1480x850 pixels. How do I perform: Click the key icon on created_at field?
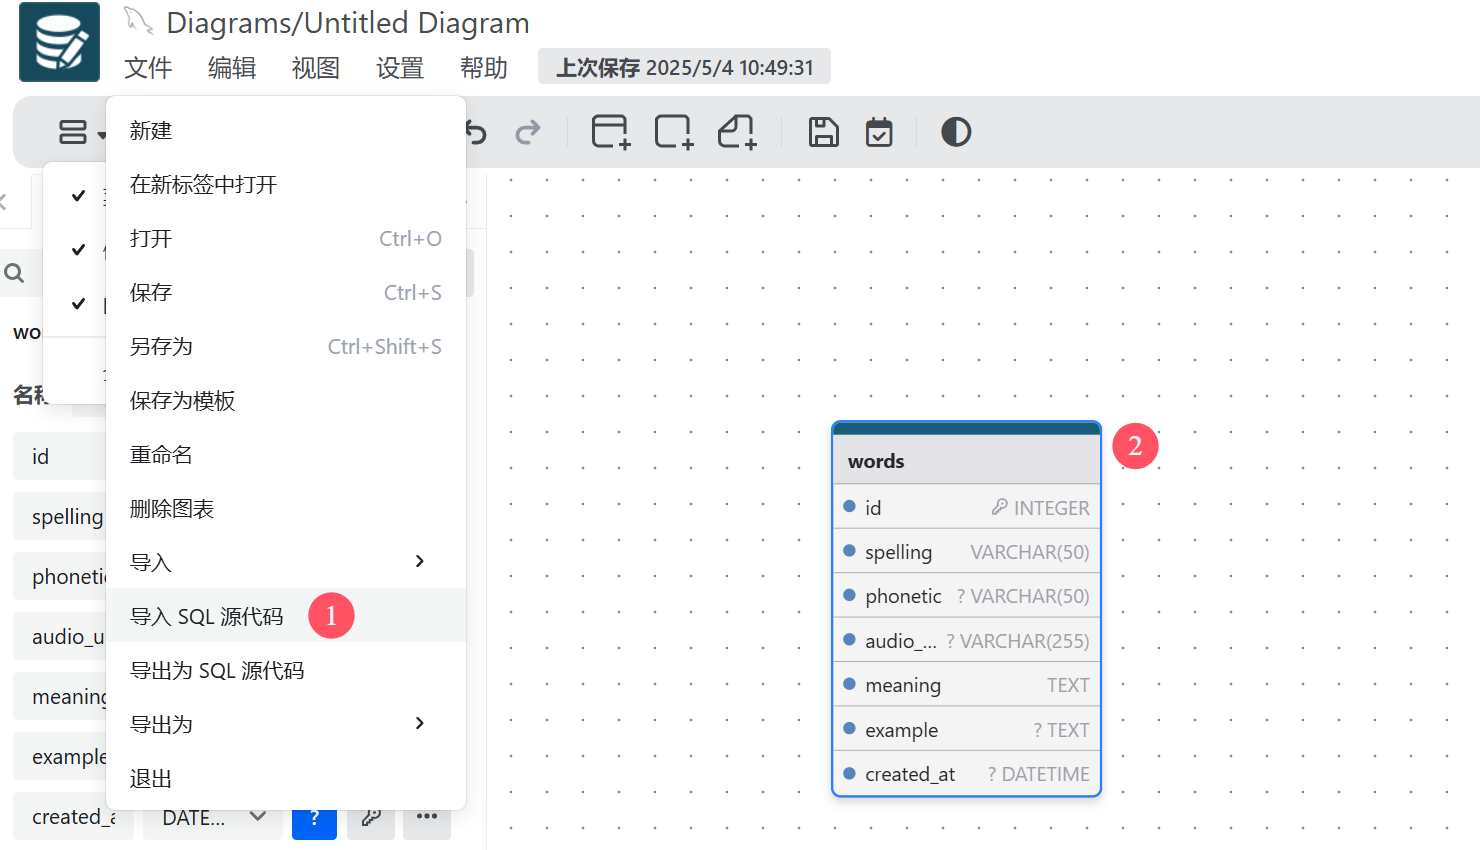[x=371, y=817]
